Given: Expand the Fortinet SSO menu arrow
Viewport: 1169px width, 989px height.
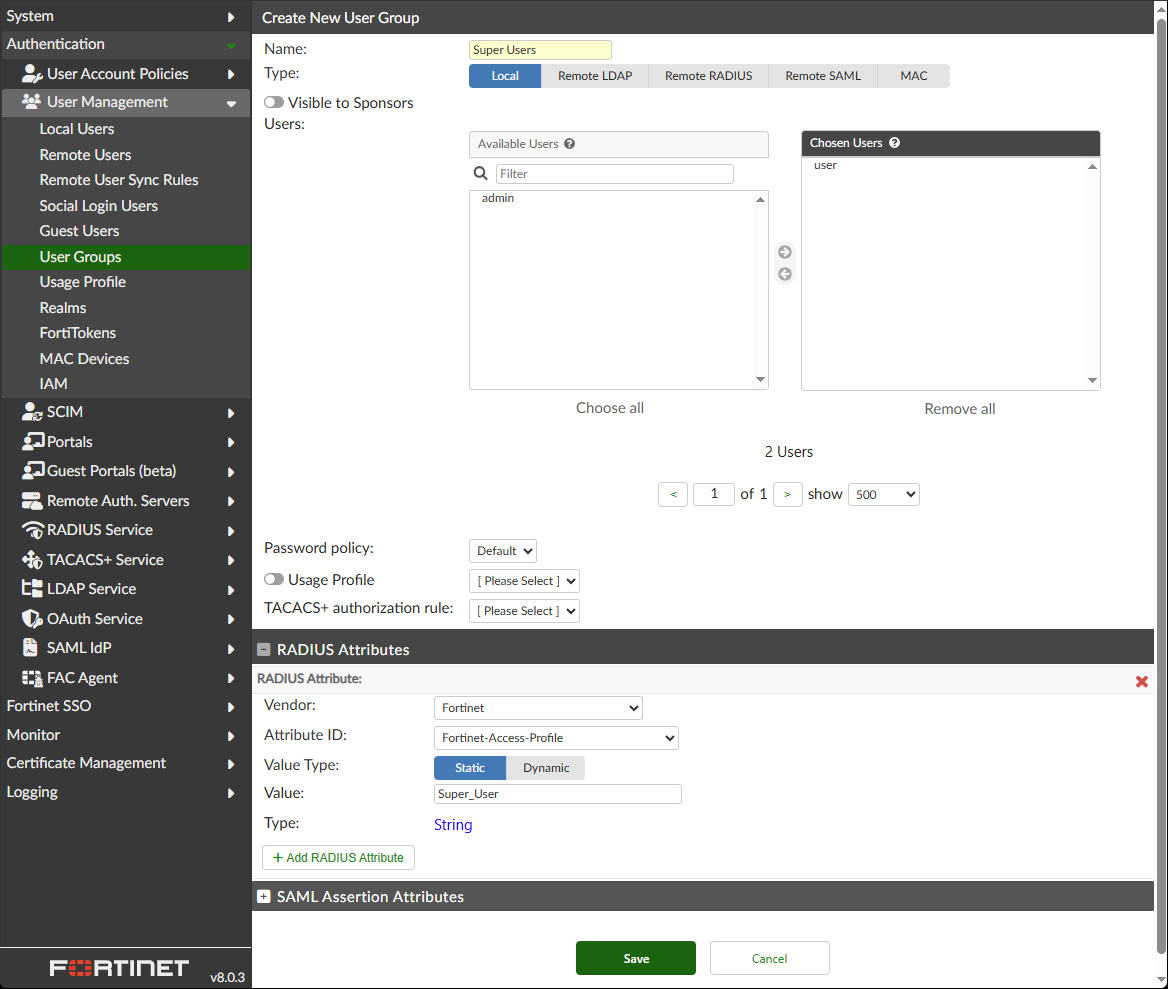Looking at the screenshot, I should pos(231,707).
